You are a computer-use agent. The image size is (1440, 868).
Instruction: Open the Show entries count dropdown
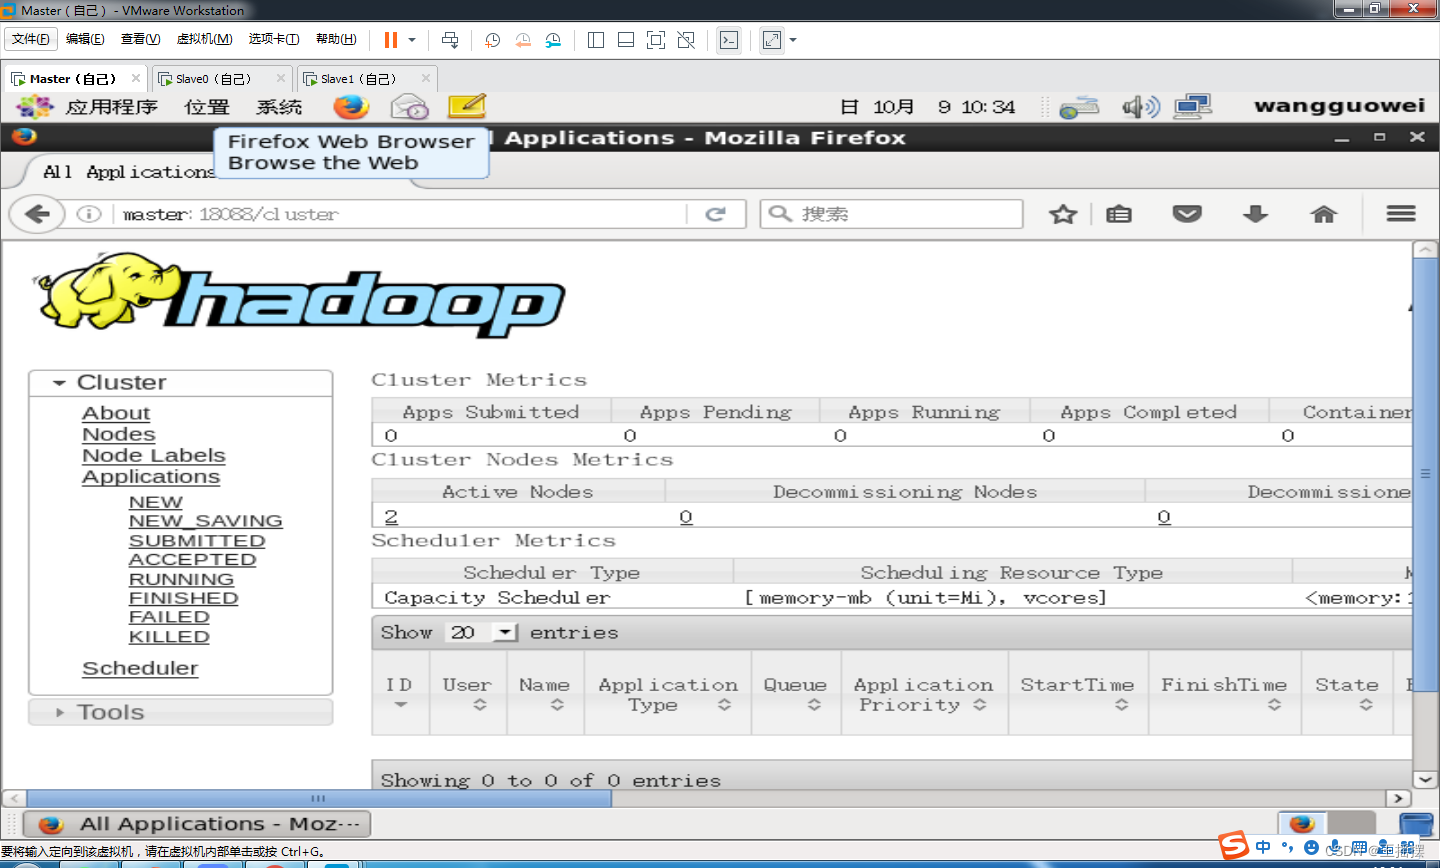tap(481, 632)
